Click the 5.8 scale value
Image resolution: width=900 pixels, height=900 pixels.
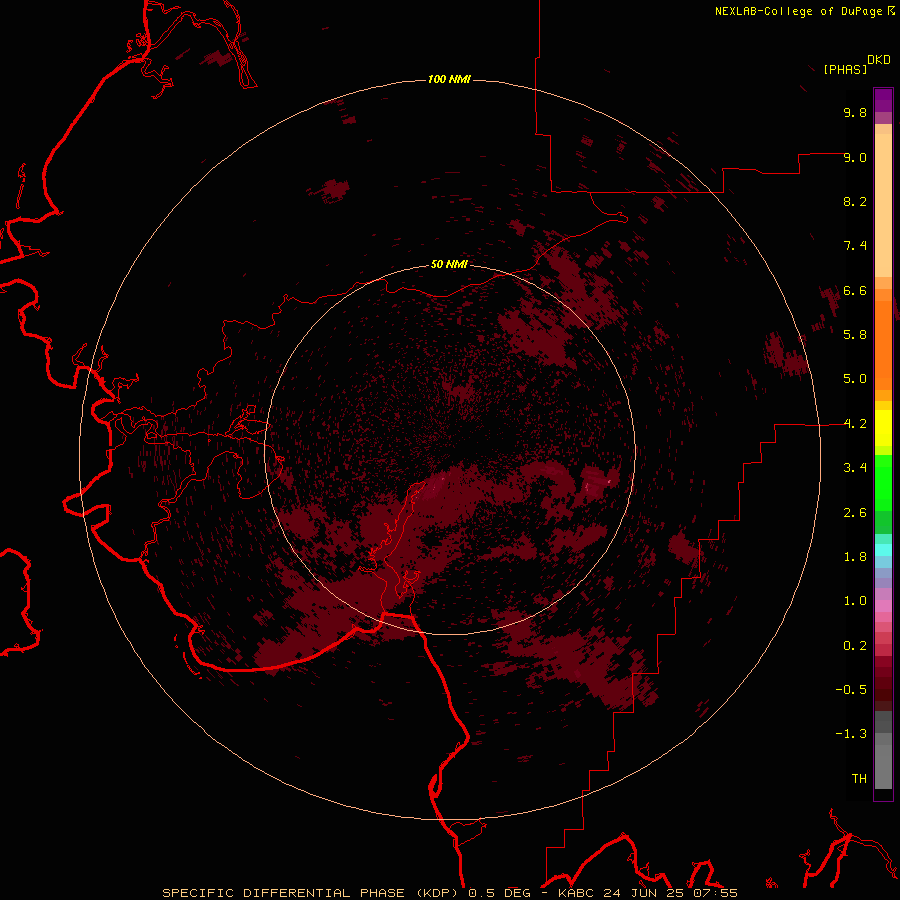(855, 335)
